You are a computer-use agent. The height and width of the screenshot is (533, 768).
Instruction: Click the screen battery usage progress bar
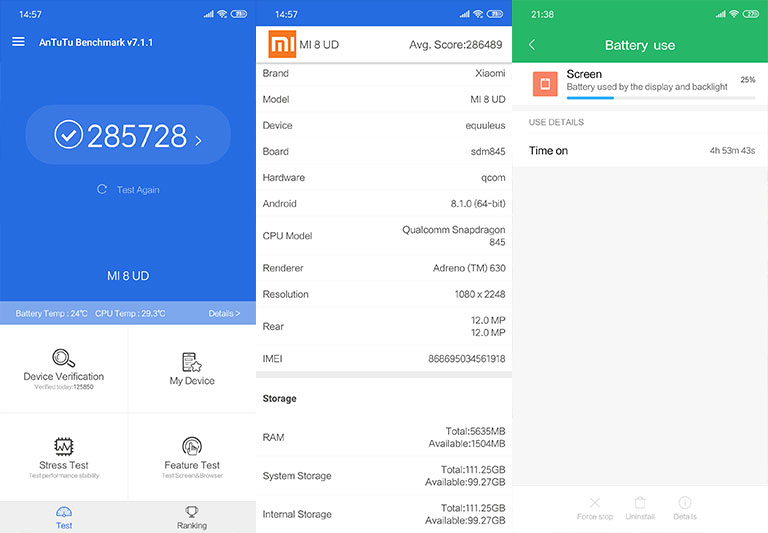click(660, 98)
